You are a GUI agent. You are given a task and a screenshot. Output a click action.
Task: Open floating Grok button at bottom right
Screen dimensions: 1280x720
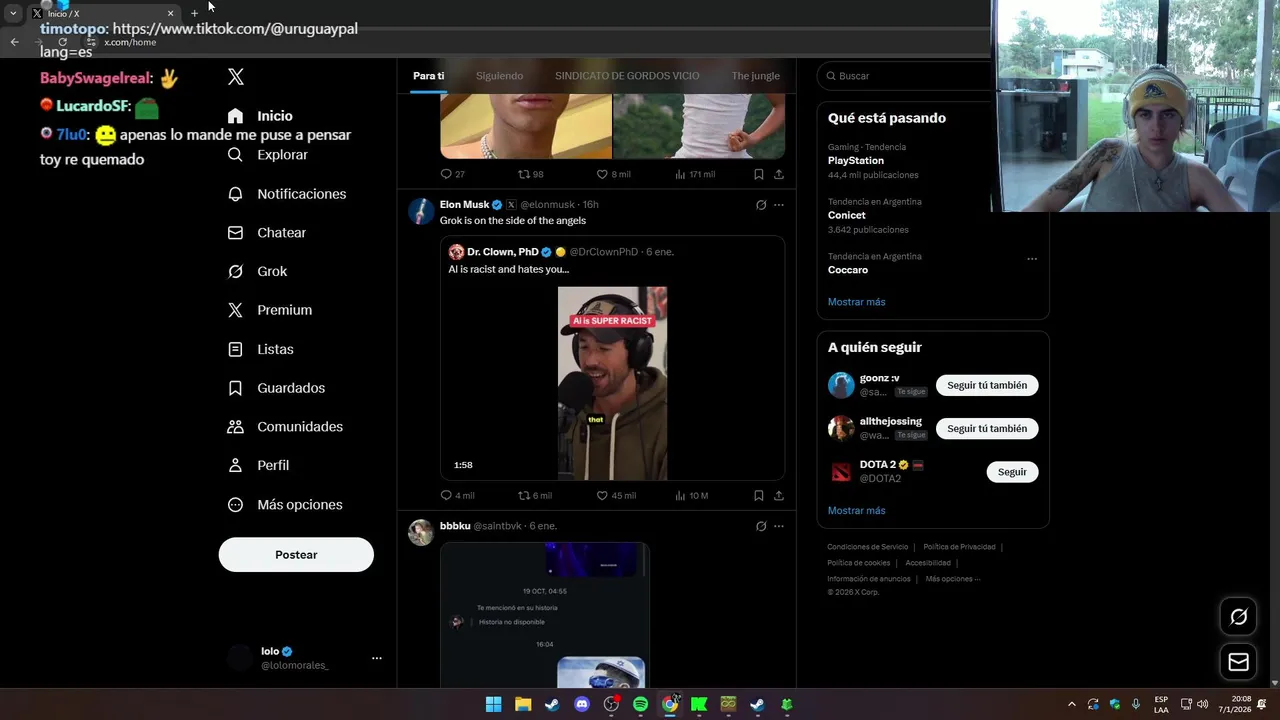tap(1238, 617)
